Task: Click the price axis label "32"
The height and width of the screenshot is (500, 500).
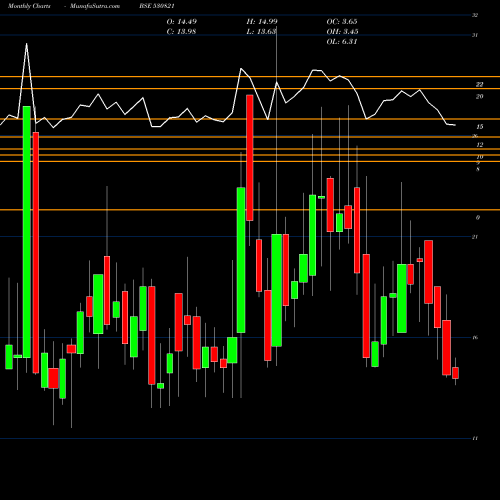Action: tap(475, 15)
